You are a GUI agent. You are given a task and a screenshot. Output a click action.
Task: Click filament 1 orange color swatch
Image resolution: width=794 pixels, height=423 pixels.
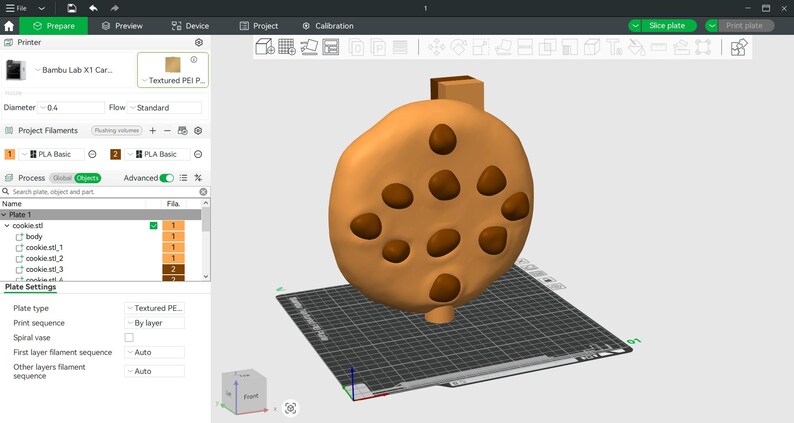[10, 154]
